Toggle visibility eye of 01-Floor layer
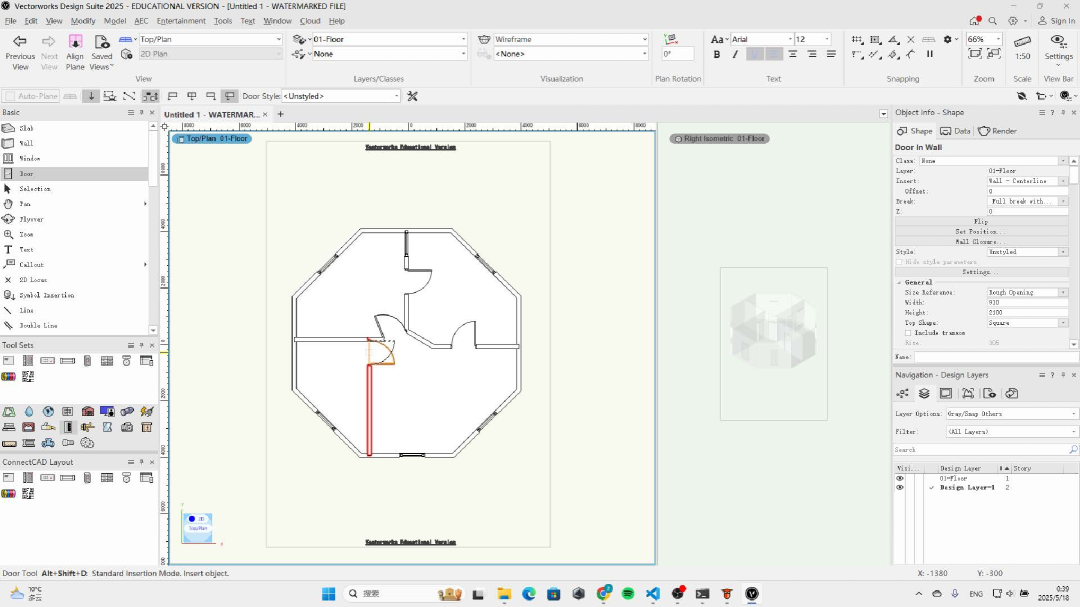This screenshot has width=1080, height=607. (899, 479)
